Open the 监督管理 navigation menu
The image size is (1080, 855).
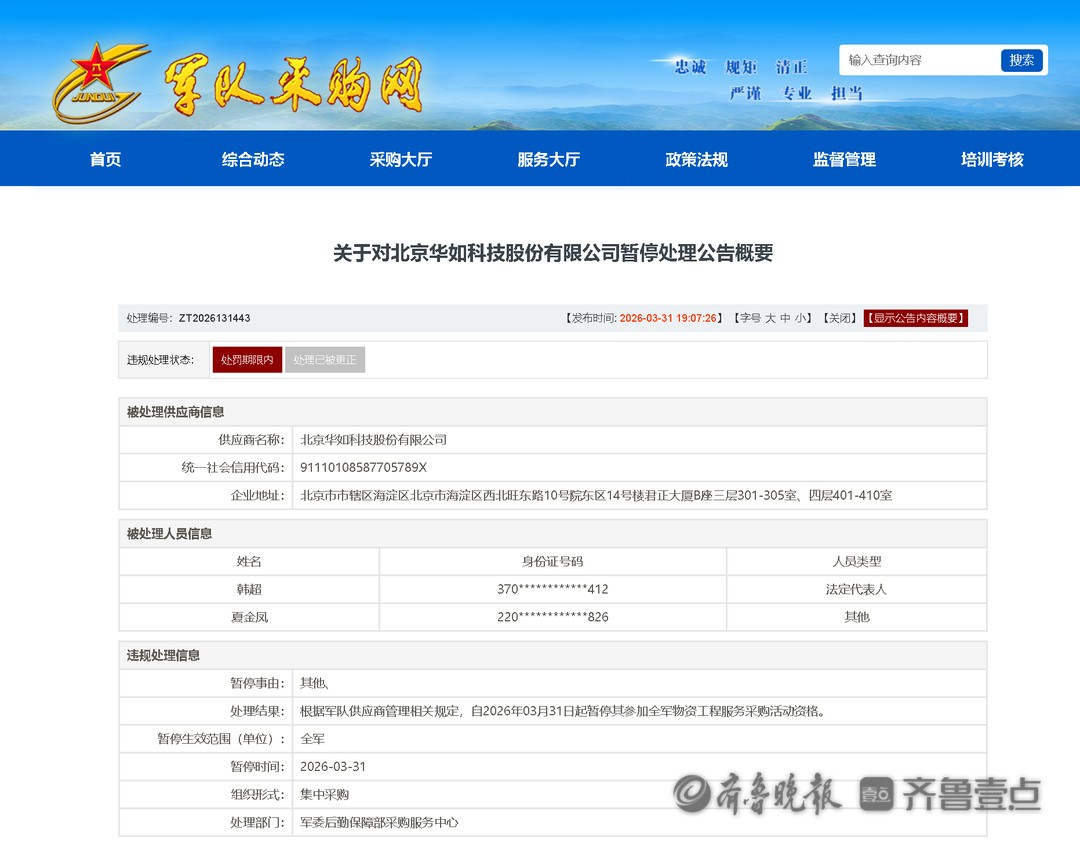tap(845, 159)
